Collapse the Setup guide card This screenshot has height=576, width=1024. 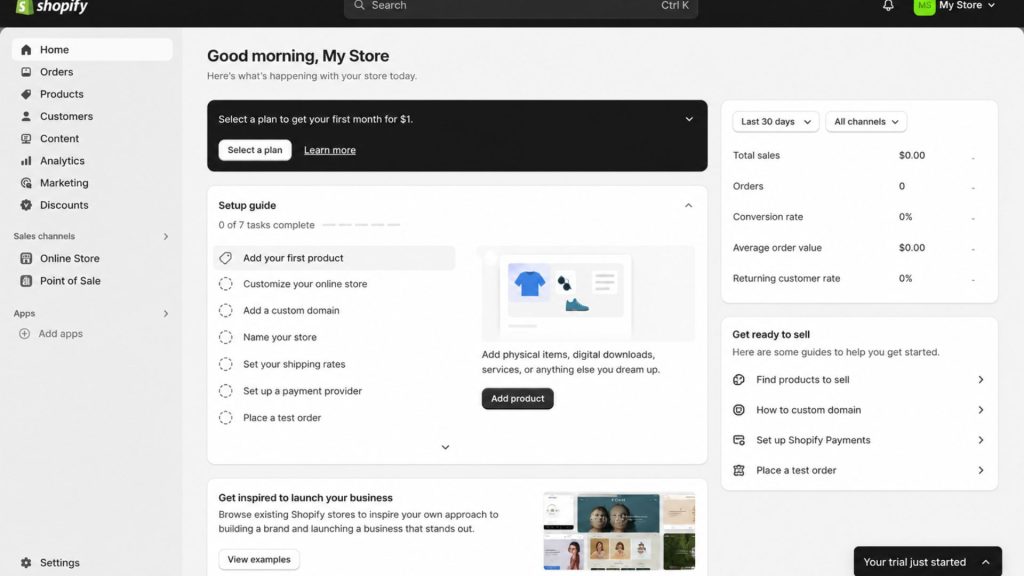(688, 205)
